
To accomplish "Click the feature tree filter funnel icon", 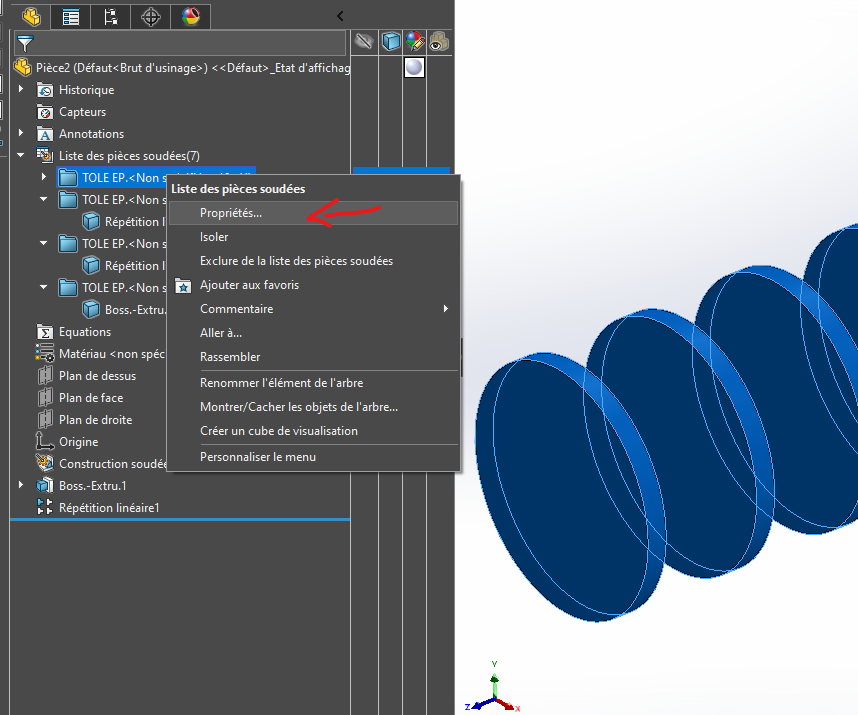I will (x=25, y=43).
